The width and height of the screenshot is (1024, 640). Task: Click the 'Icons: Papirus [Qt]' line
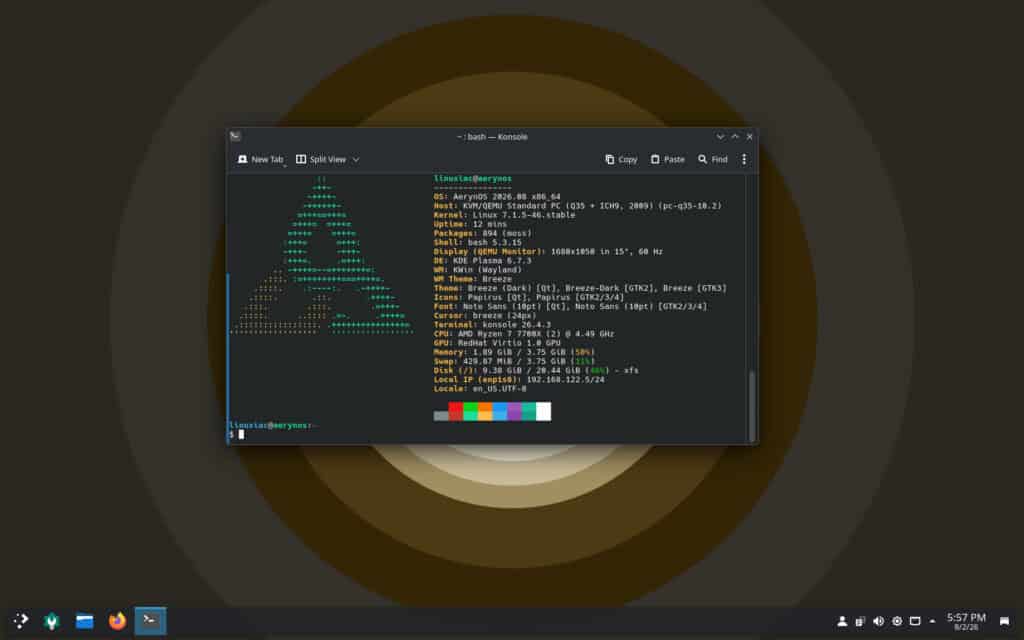click(529, 297)
